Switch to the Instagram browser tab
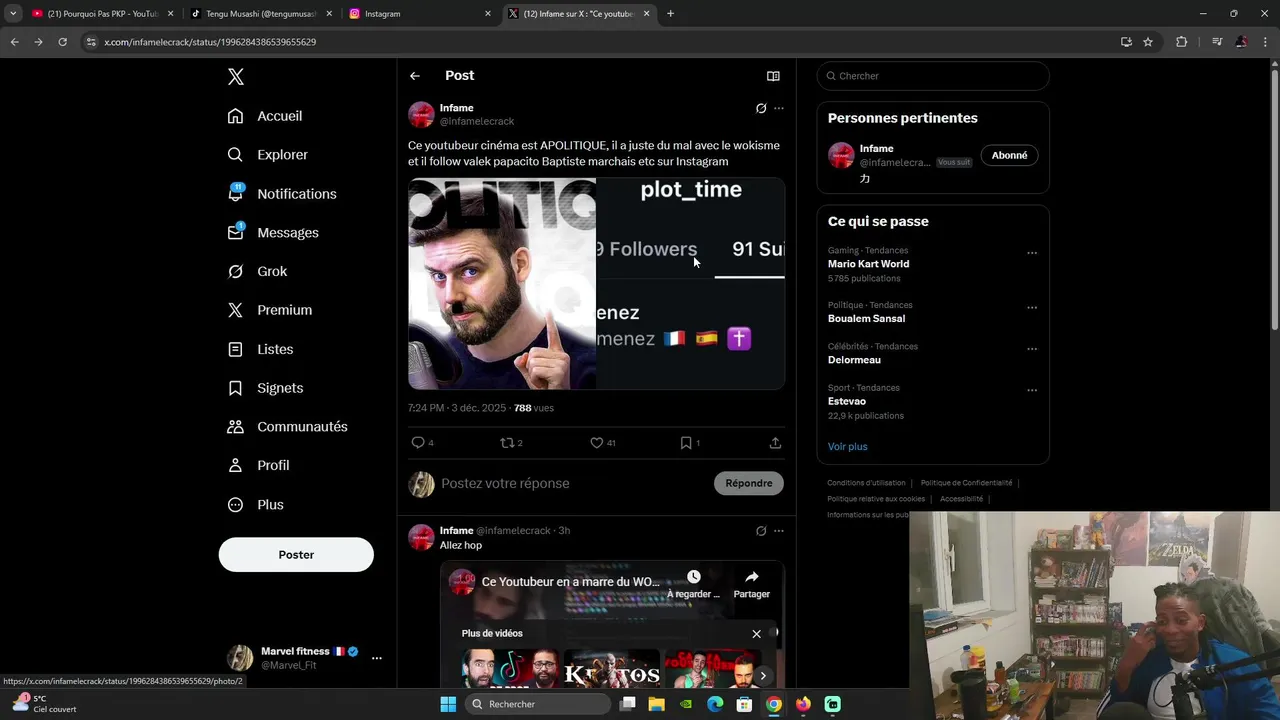1280x720 pixels. coord(420,14)
